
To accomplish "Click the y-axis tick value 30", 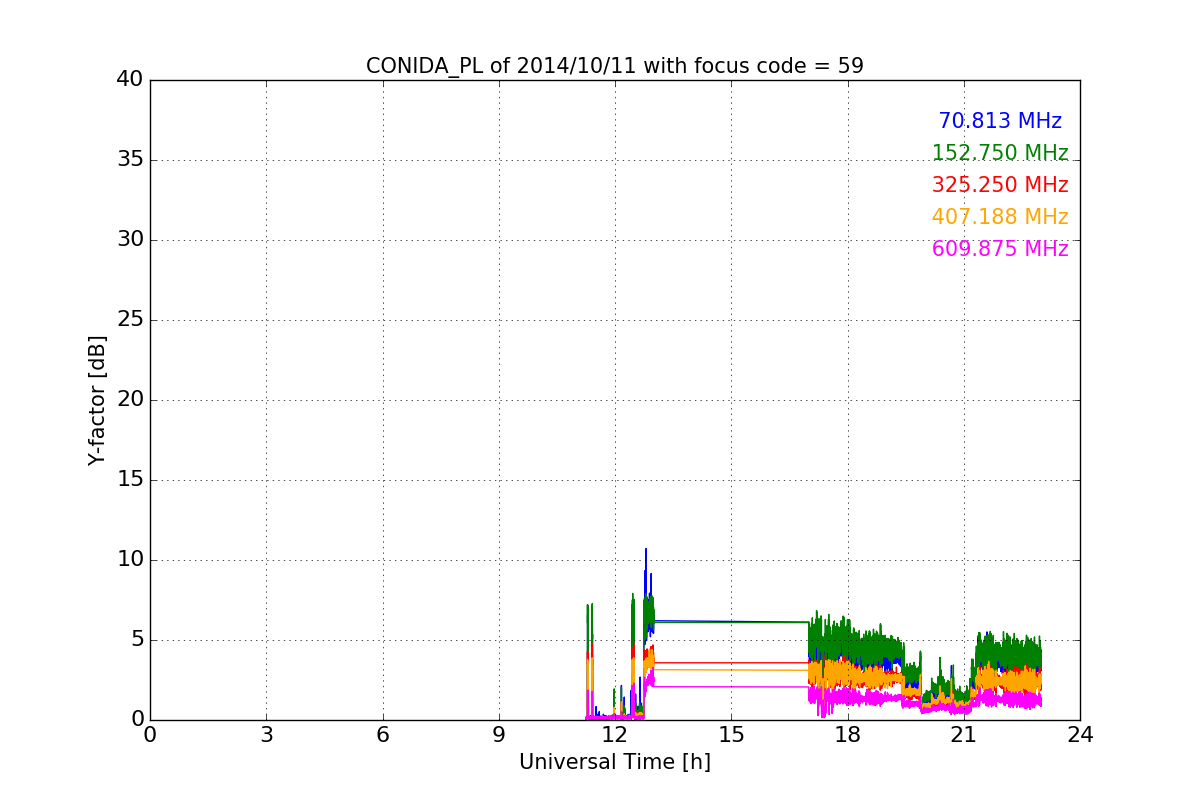I will 129,239.
